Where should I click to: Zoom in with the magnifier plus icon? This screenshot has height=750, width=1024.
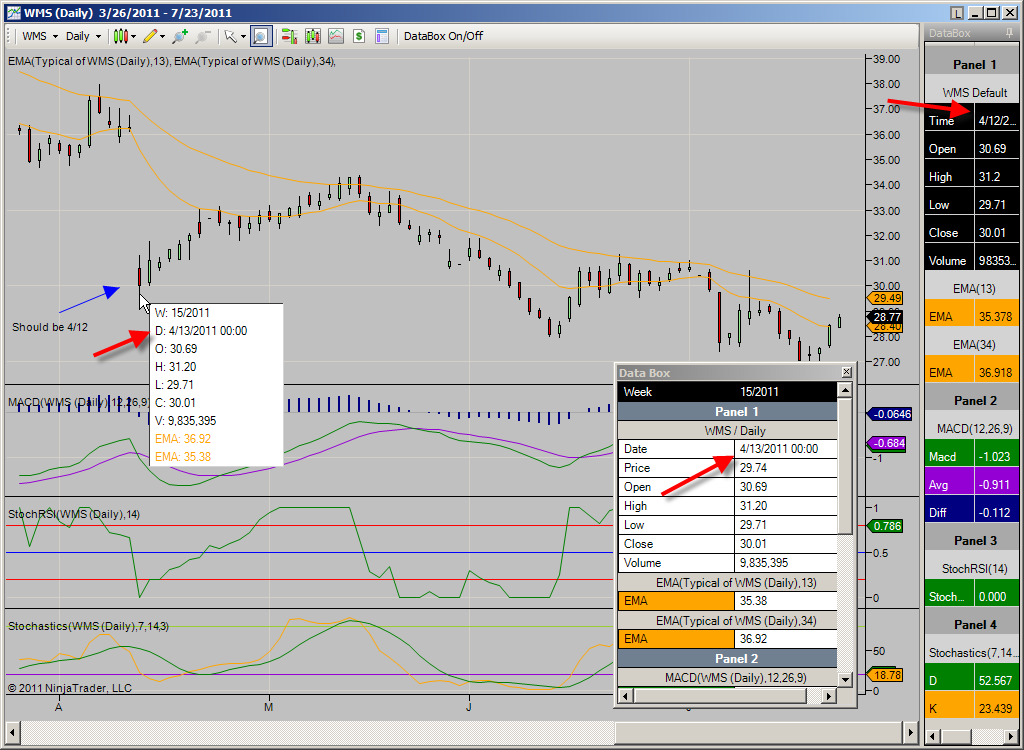coord(180,36)
